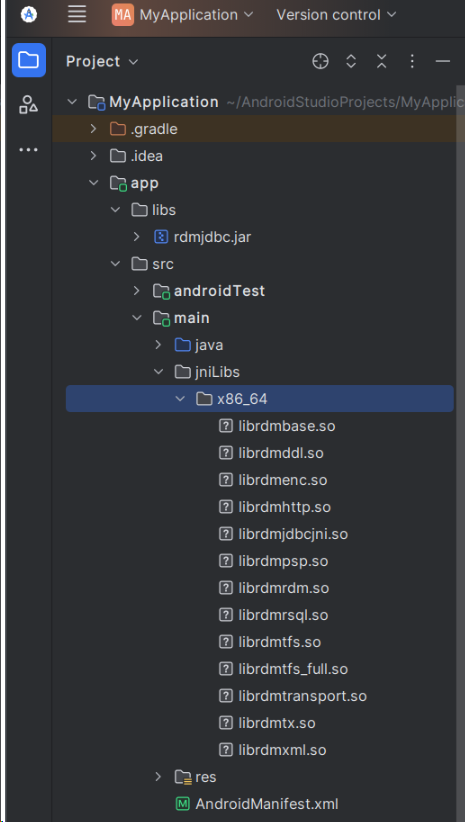Hide the Project panel using minimize dash

443,61
